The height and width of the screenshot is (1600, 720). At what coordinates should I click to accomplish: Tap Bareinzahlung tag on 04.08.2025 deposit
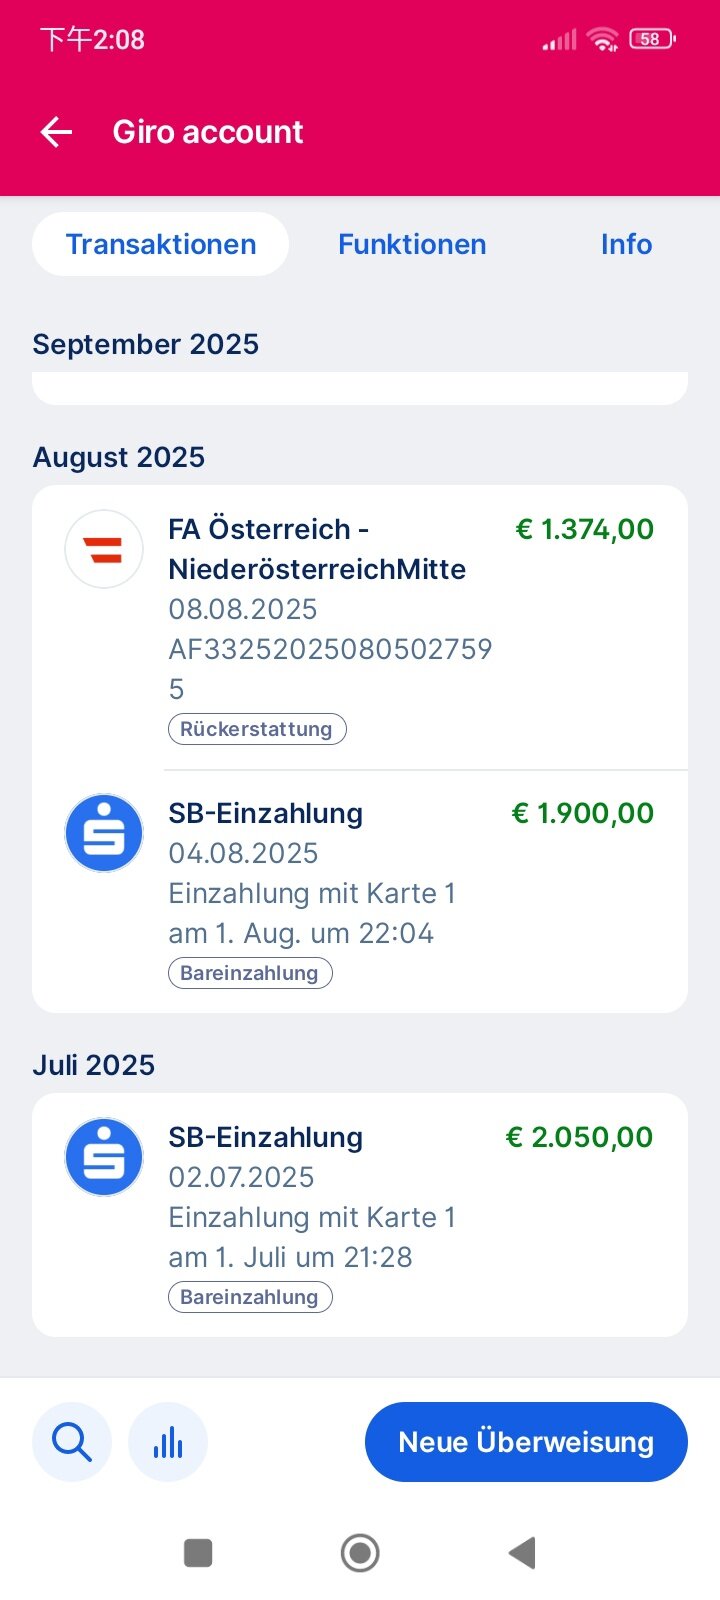[250, 973]
